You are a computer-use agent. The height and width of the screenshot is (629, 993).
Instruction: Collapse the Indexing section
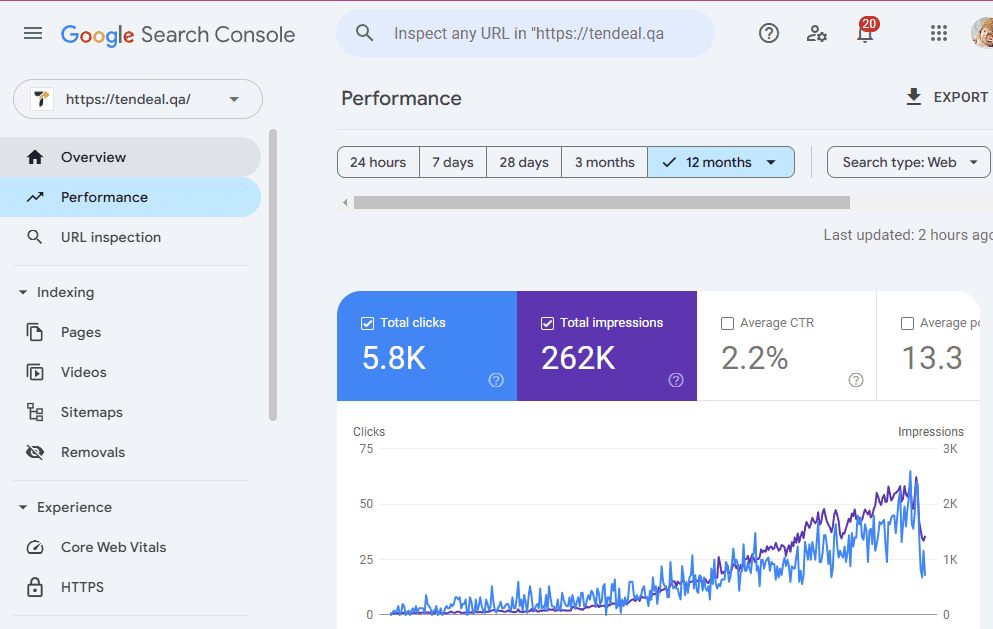[23, 293]
